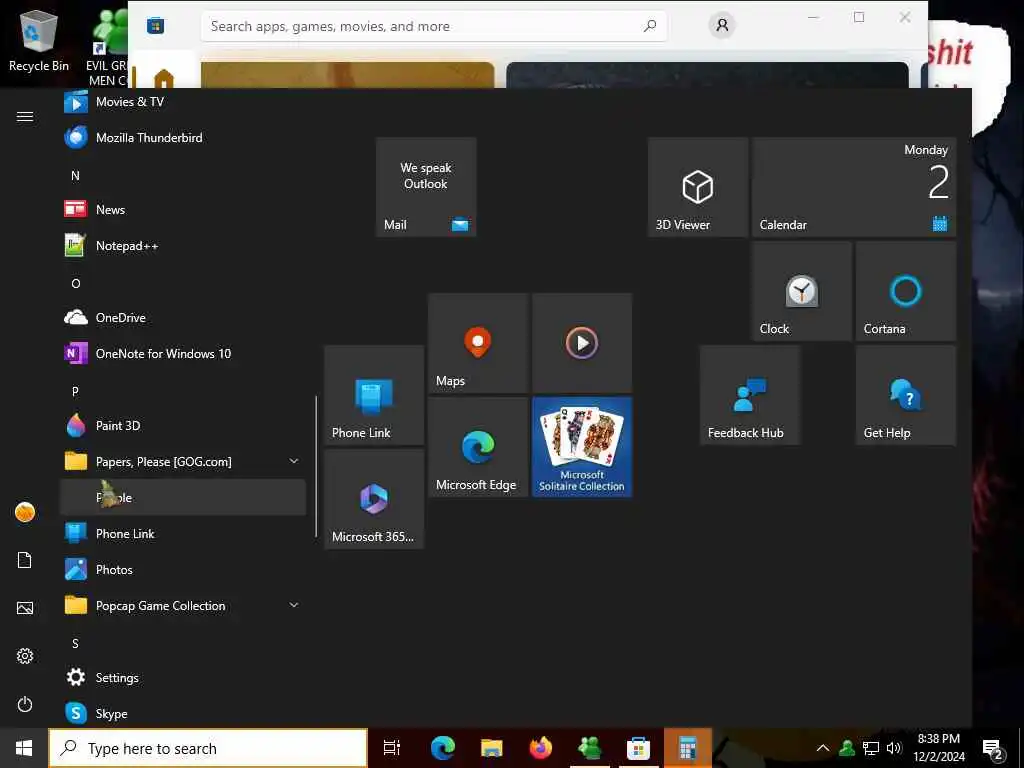Open volume control in system tray
Screen dimensions: 1024x768
(x=894, y=748)
